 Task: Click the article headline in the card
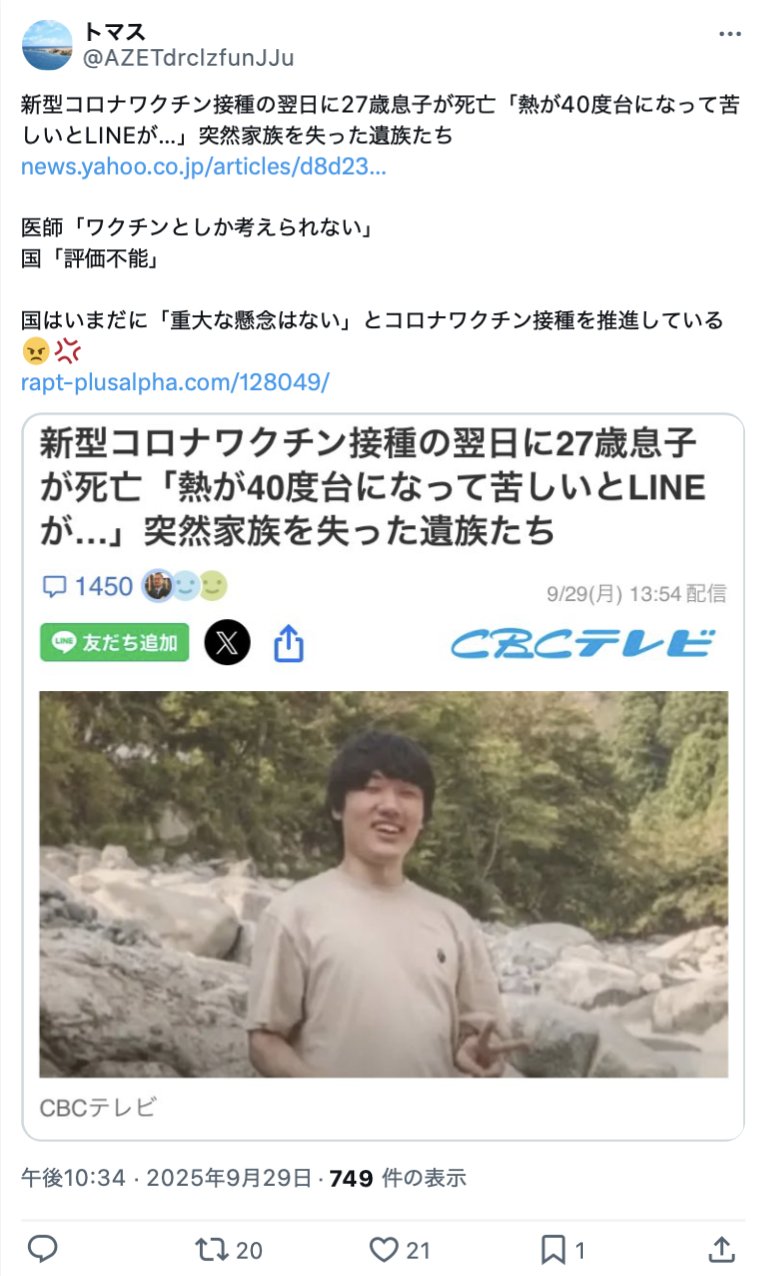[373, 487]
